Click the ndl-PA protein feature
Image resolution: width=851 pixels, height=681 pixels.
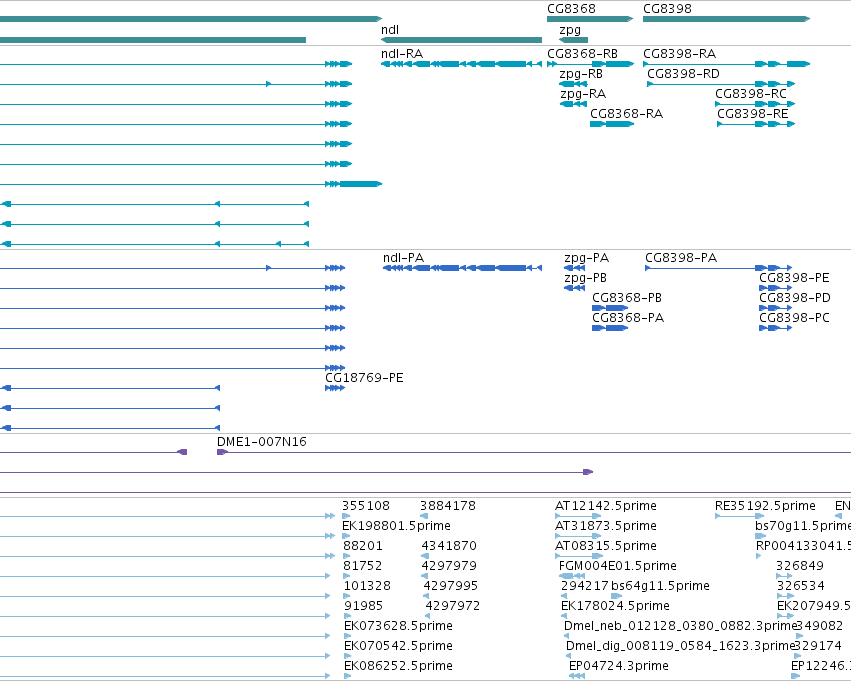click(x=462, y=268)
